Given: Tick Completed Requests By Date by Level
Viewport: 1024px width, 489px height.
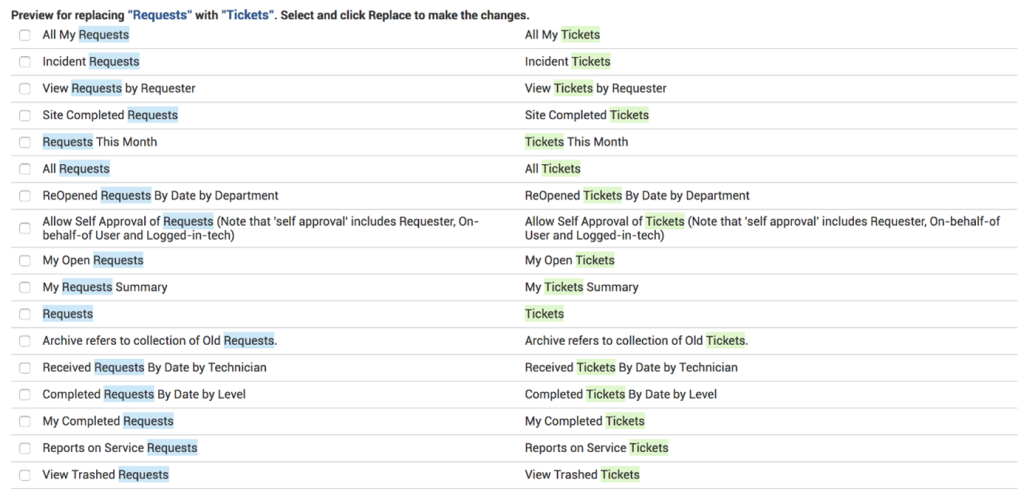Looking at the screenshot, I should (x=25, y=395).
